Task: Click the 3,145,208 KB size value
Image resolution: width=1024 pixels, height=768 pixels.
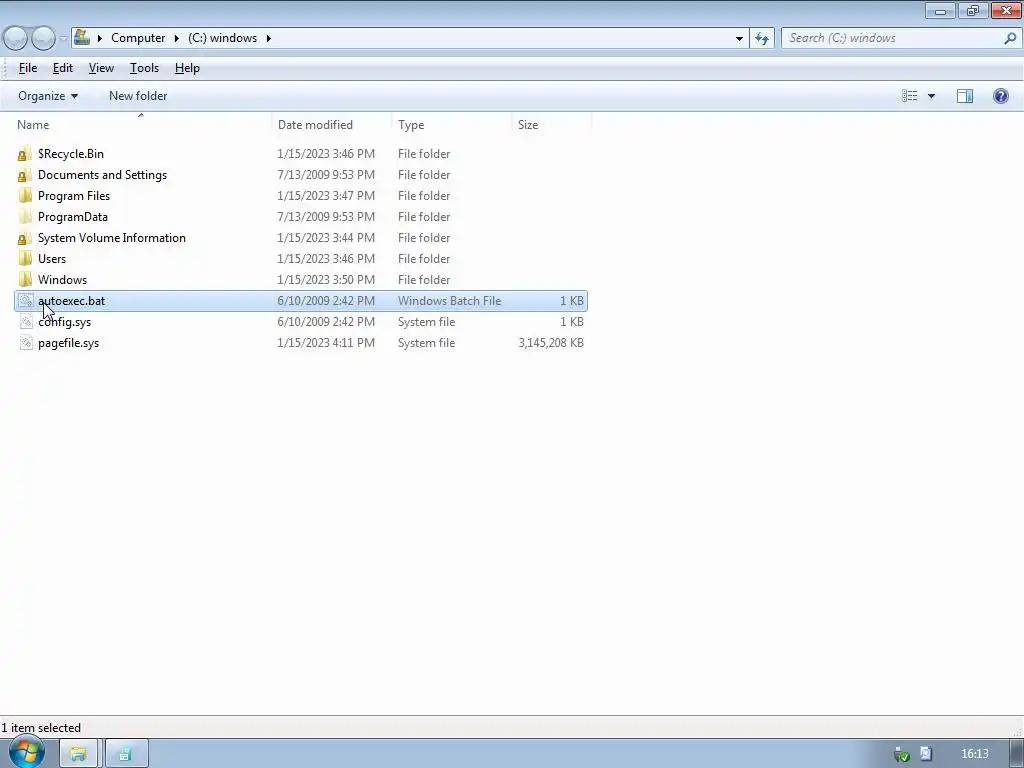Action: coord(551,343)
